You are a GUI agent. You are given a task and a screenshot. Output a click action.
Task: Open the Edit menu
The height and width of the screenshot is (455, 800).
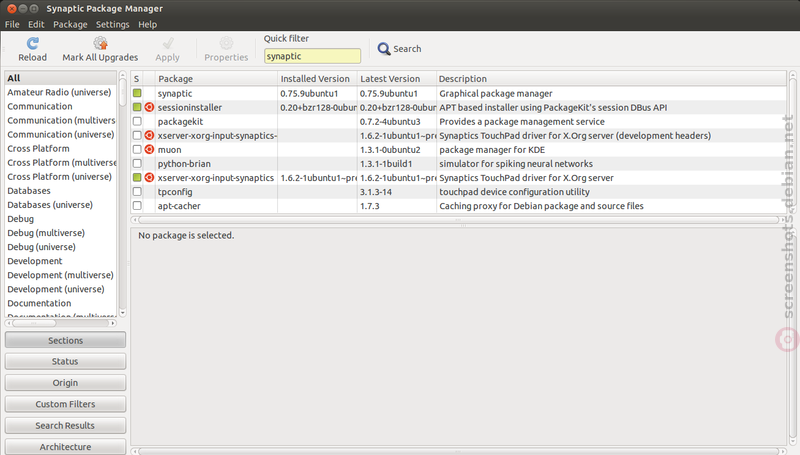pyautogui.click(x=36, y=24)
